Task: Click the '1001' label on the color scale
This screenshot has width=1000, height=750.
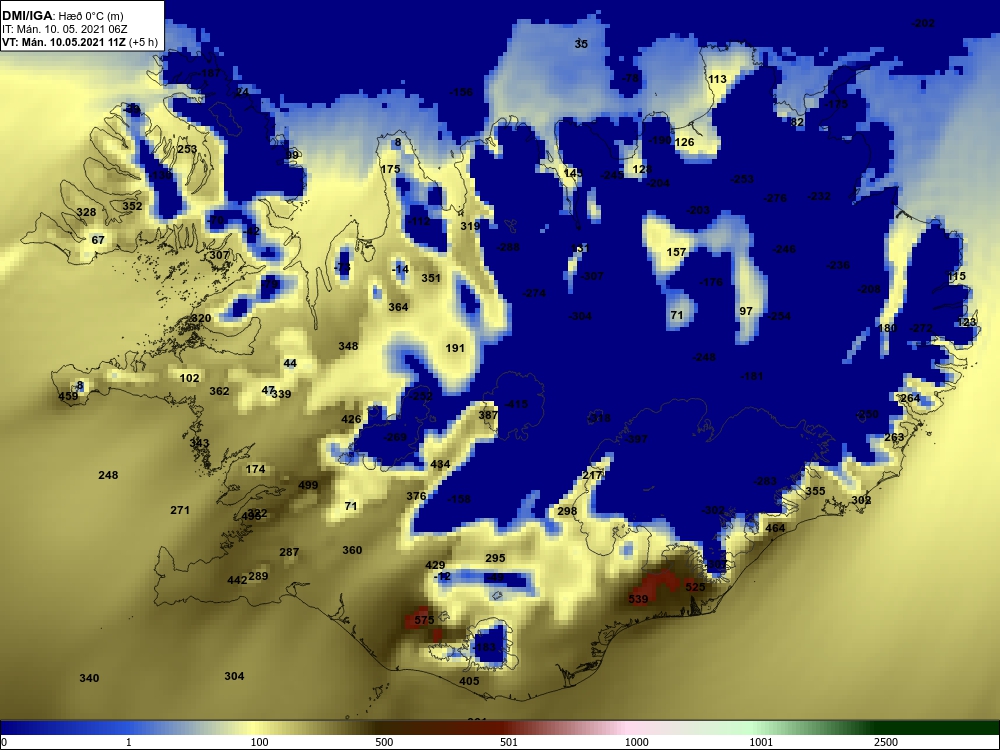Action: 761,742
